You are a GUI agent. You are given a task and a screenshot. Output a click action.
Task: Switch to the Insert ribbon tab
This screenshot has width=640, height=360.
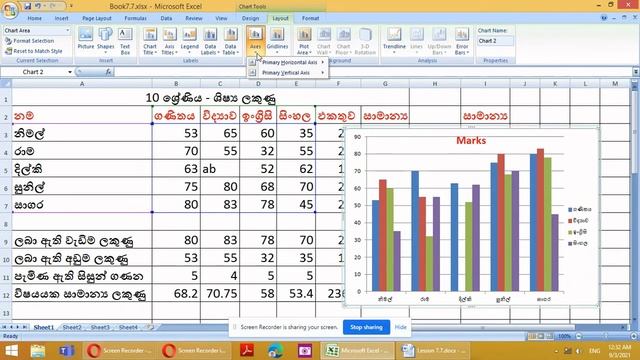(62, 18)
